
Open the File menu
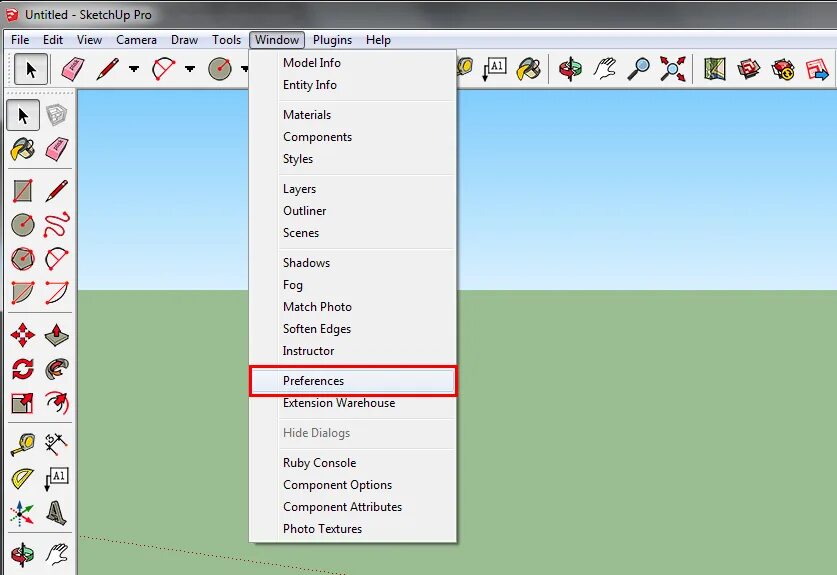pyautogui.click(x=20, y=40)
